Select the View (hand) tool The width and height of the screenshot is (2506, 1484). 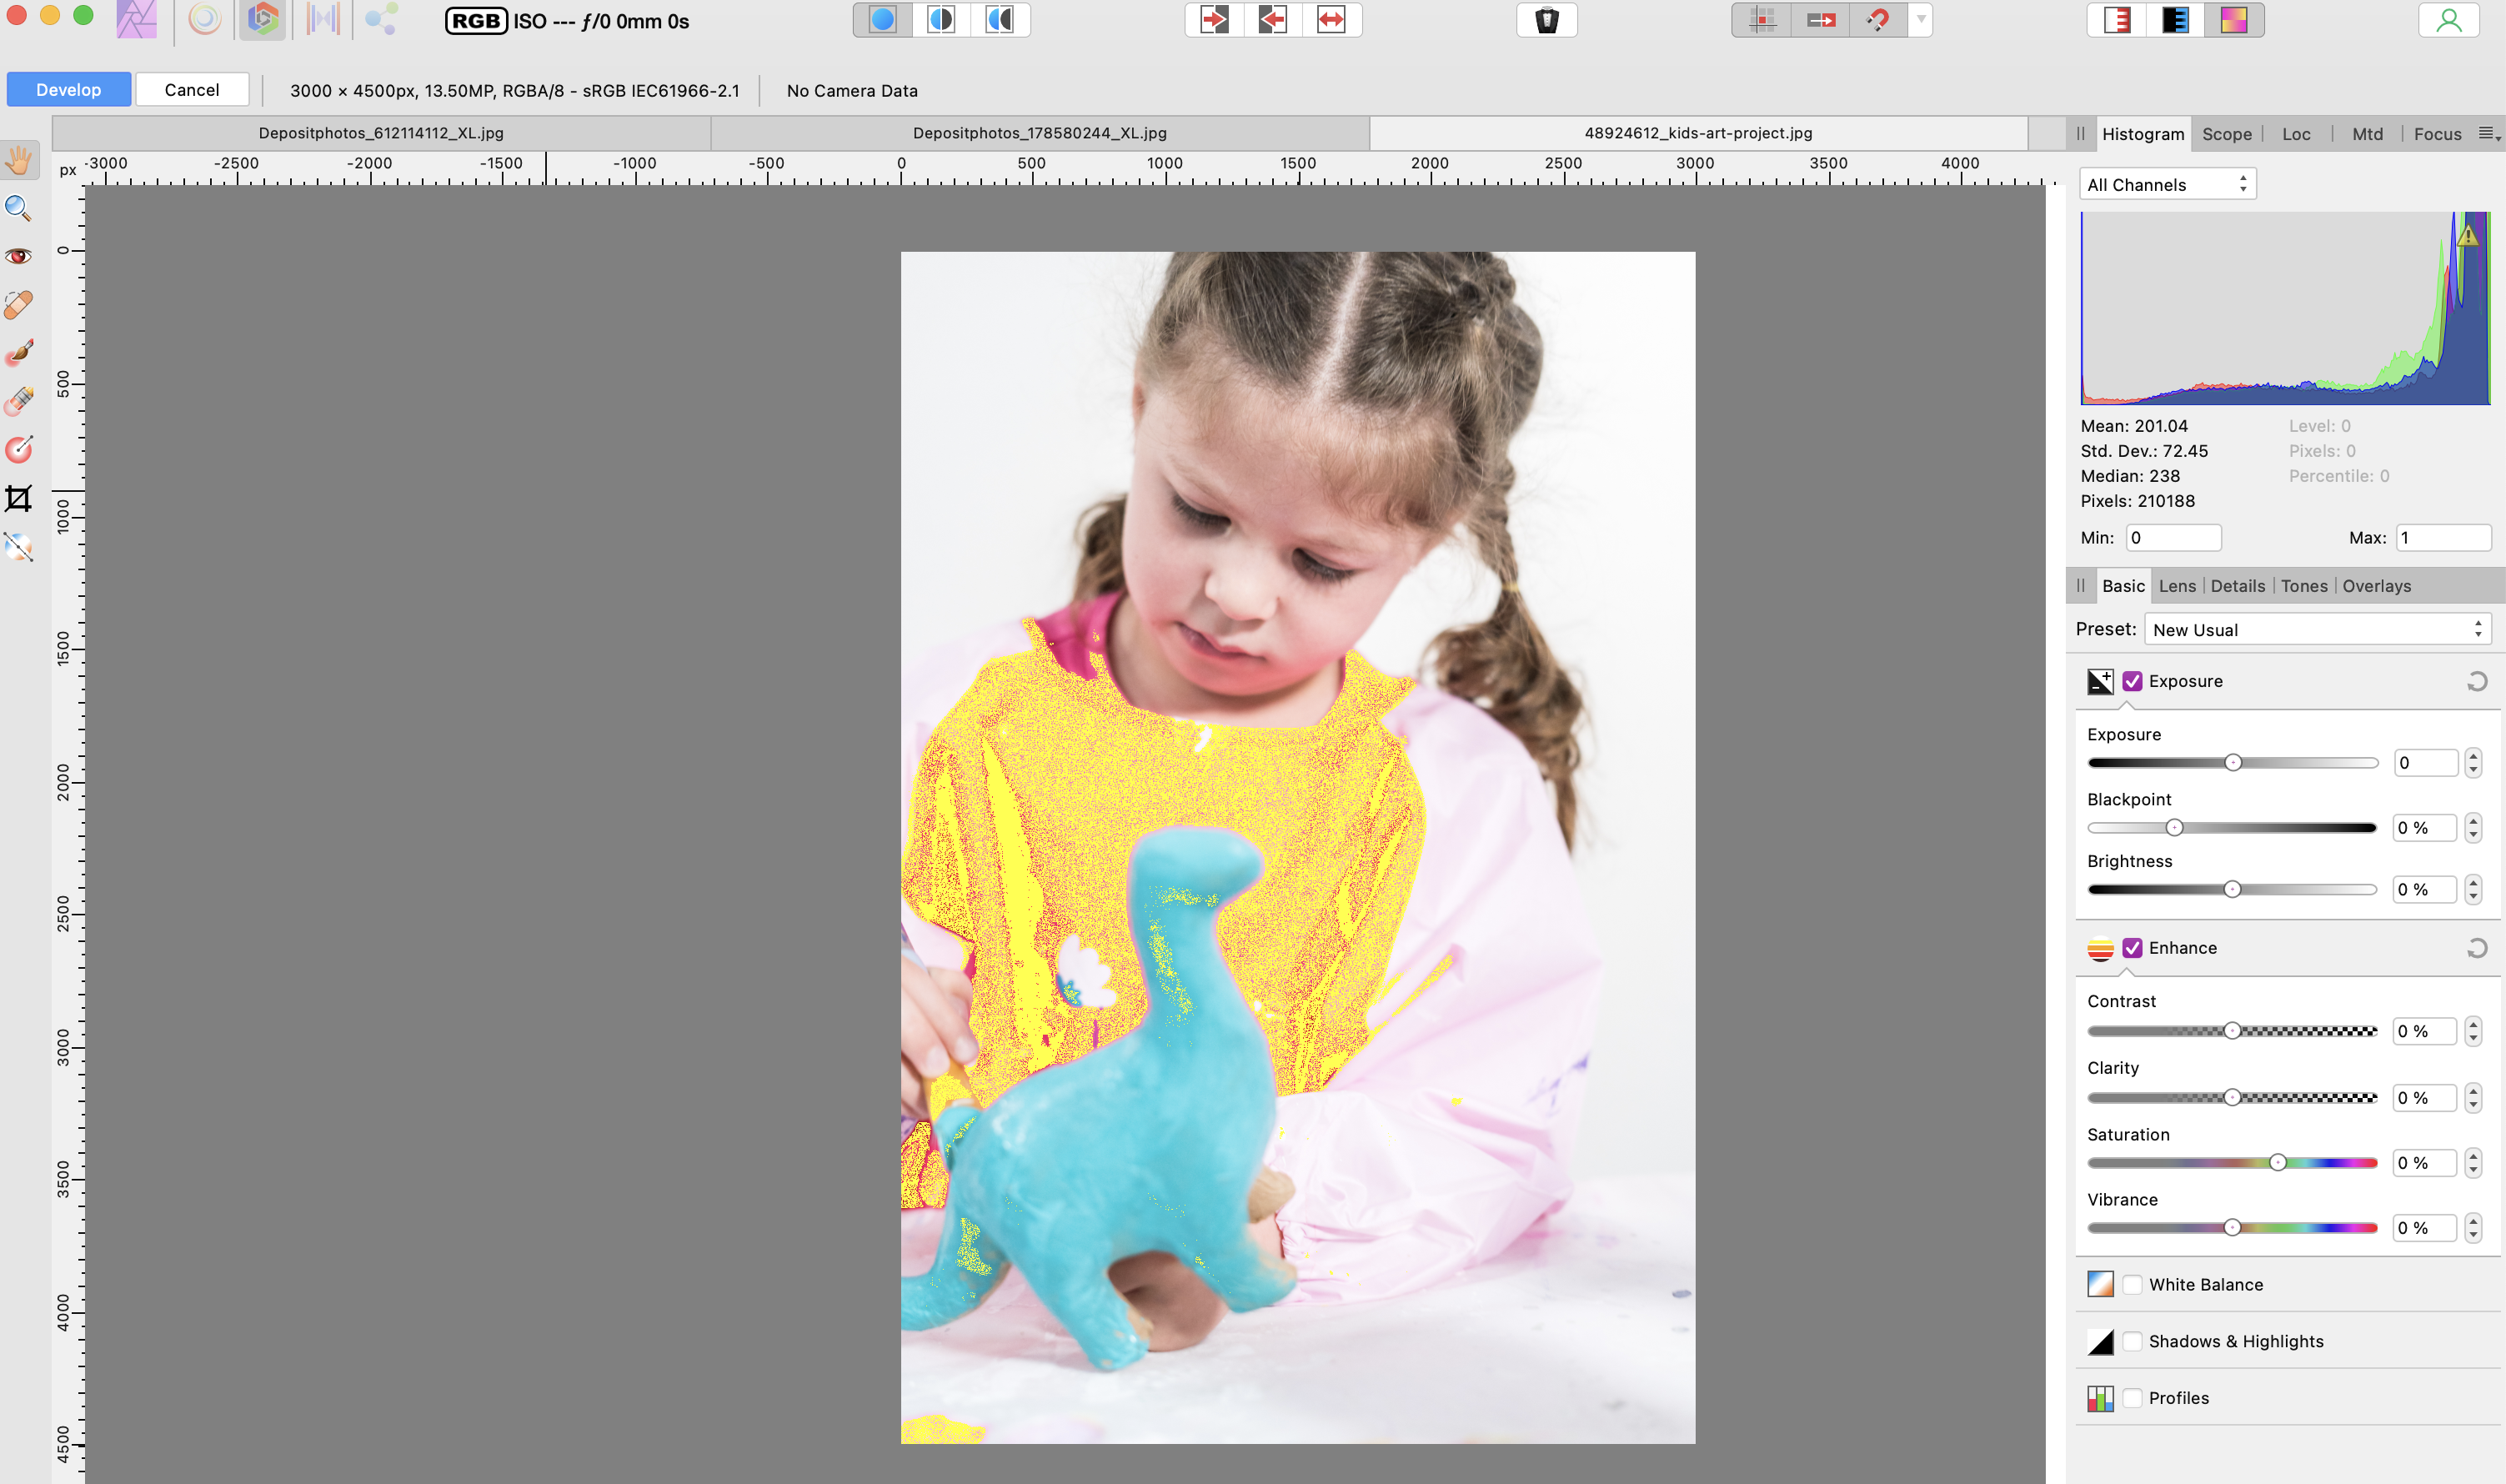click(x=19, y=160)
